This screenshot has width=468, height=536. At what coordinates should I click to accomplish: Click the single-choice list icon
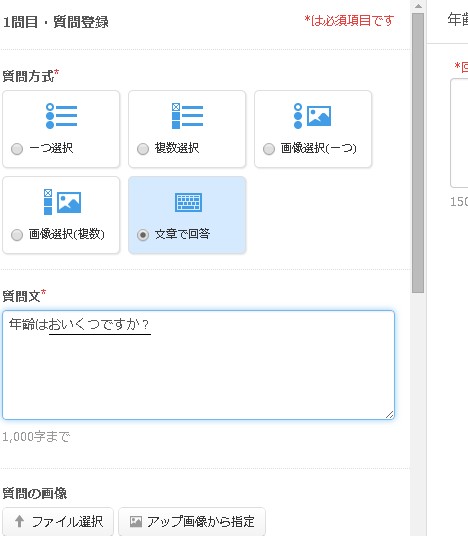tap(62, 116)
